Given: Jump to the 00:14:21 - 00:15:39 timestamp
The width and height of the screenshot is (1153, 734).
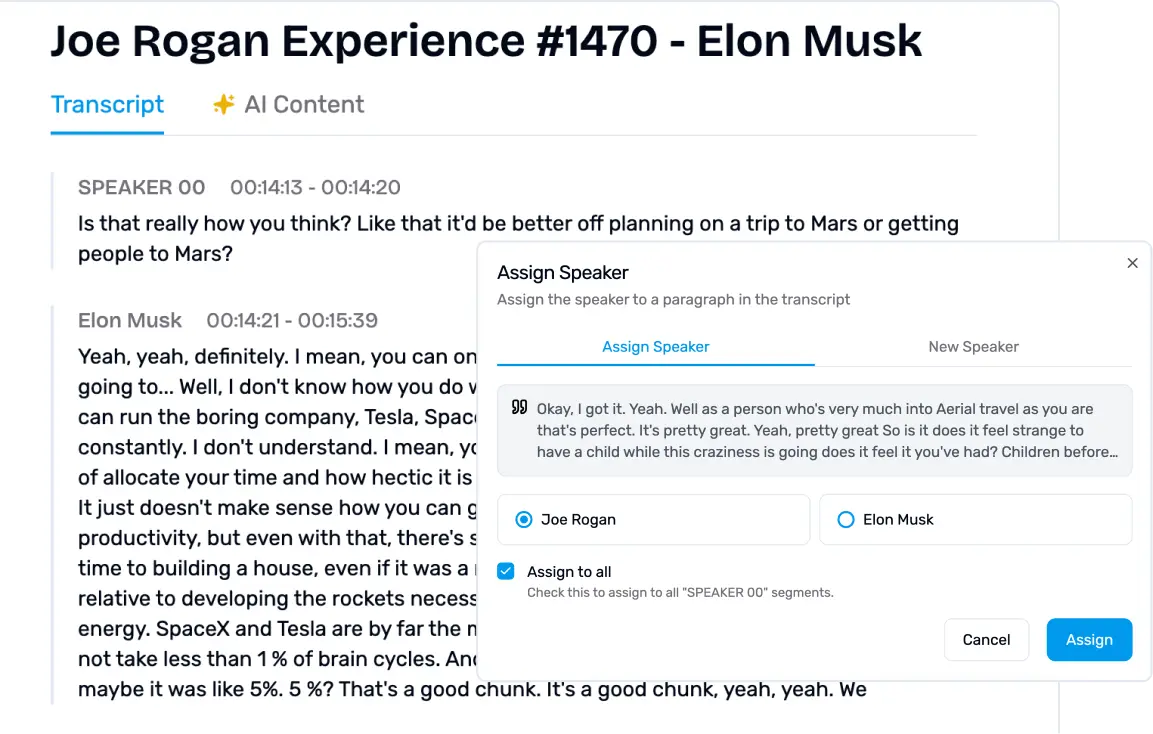Looking at the screenshot, I should (292, 321).
